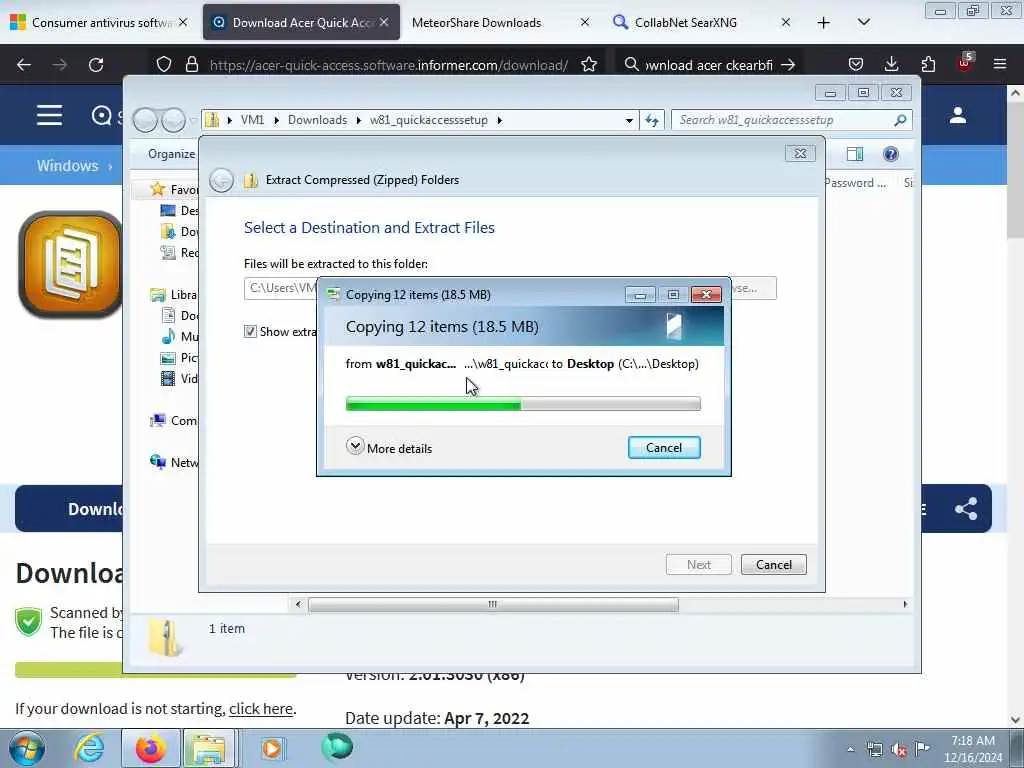
Task: Expand breadcrumb arrow after w81_quickaccesssetup
Action: tap(500, 120)
